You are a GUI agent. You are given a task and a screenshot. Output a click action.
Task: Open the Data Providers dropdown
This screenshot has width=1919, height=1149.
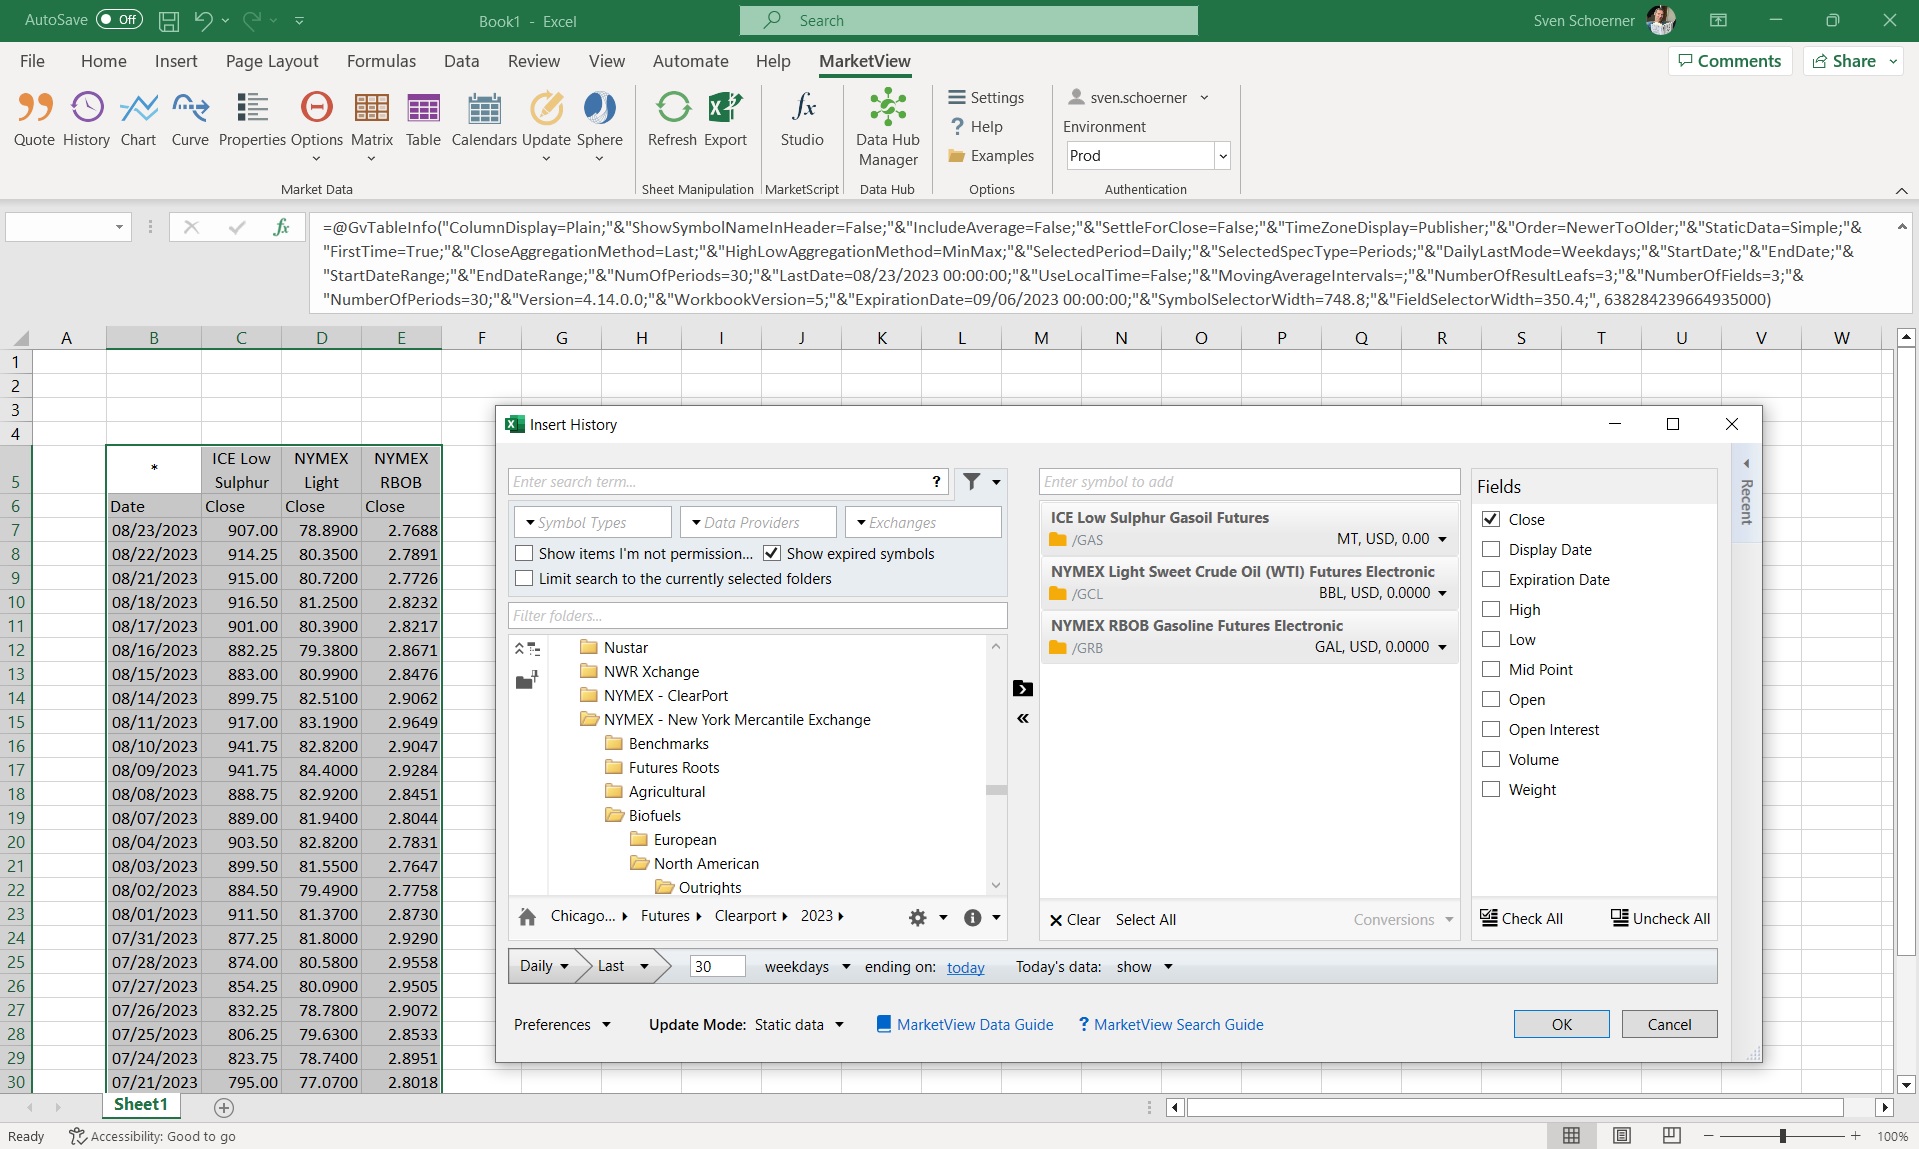(758, 522)
